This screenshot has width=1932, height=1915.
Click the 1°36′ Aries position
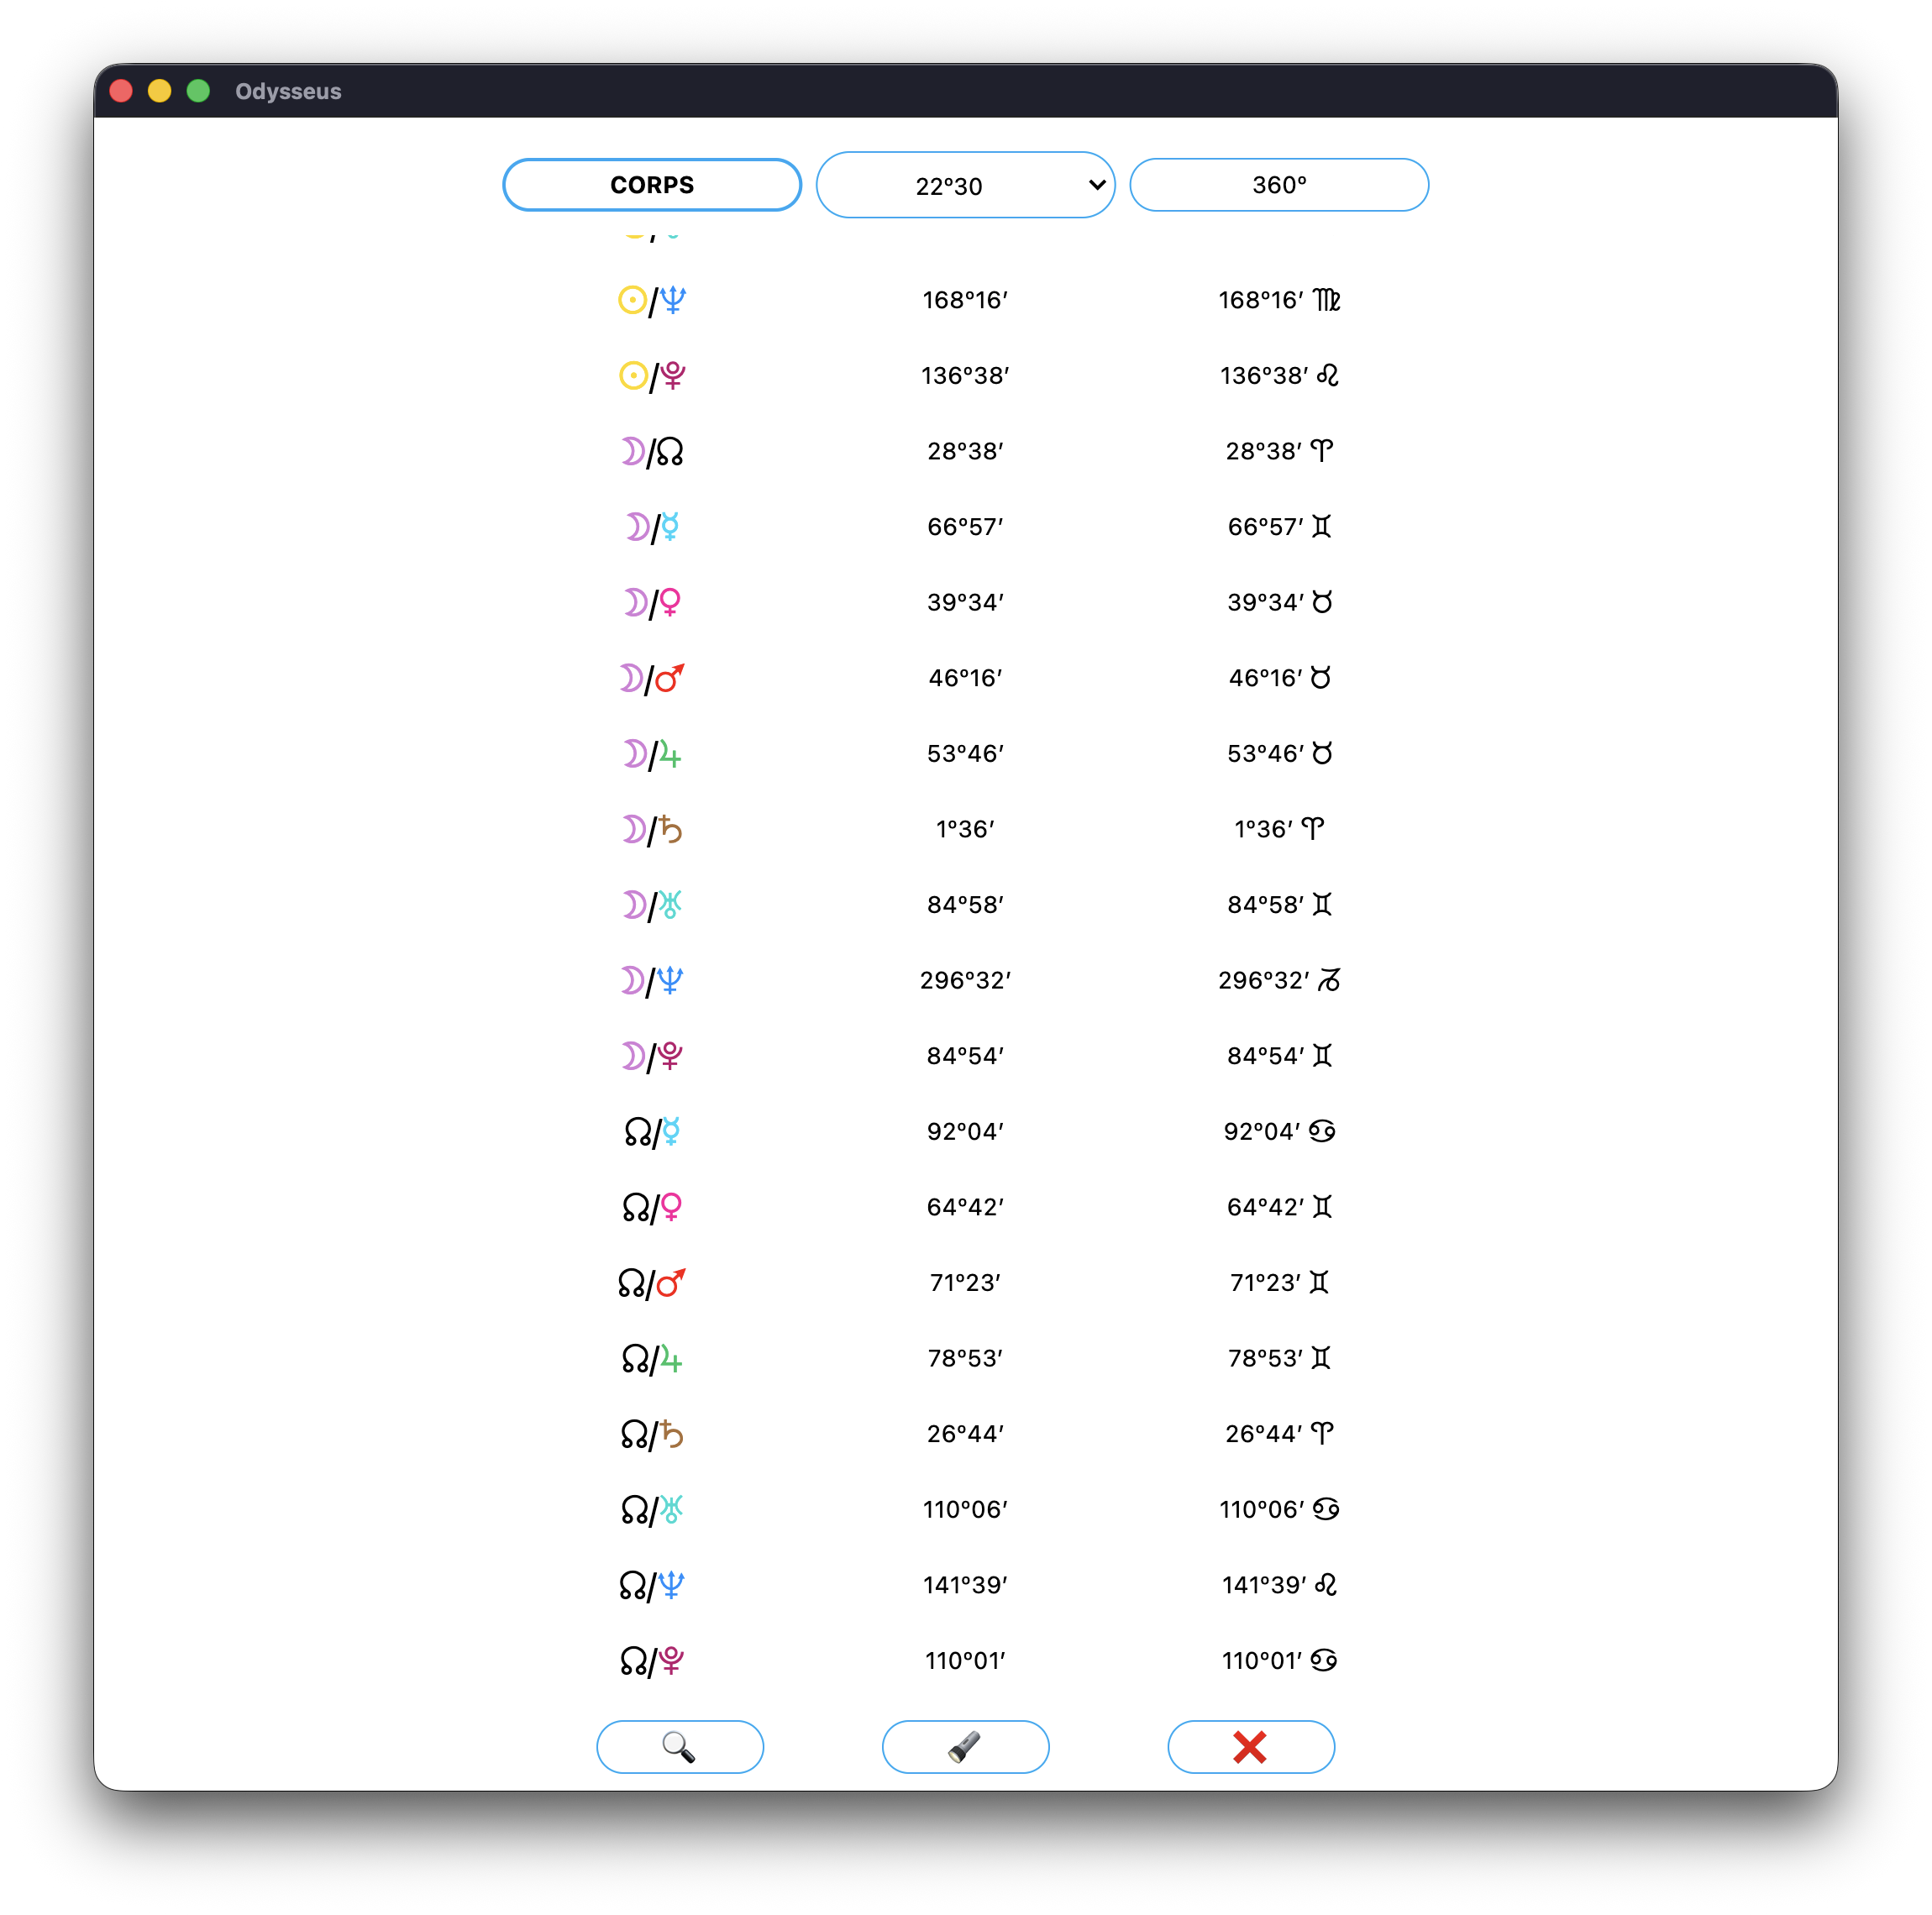pos(1278,829)
